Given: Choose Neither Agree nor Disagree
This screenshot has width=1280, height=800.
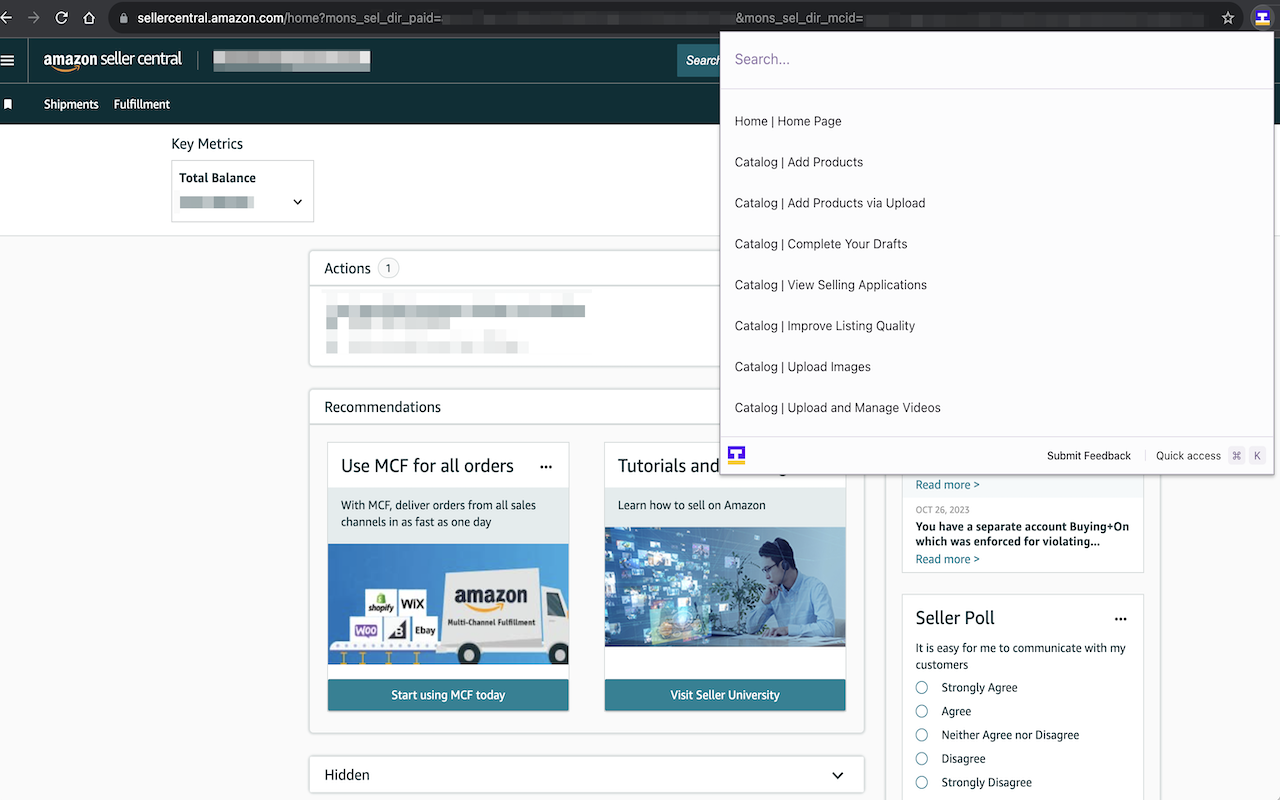Looking at the screenshot, I should (922, 735).
